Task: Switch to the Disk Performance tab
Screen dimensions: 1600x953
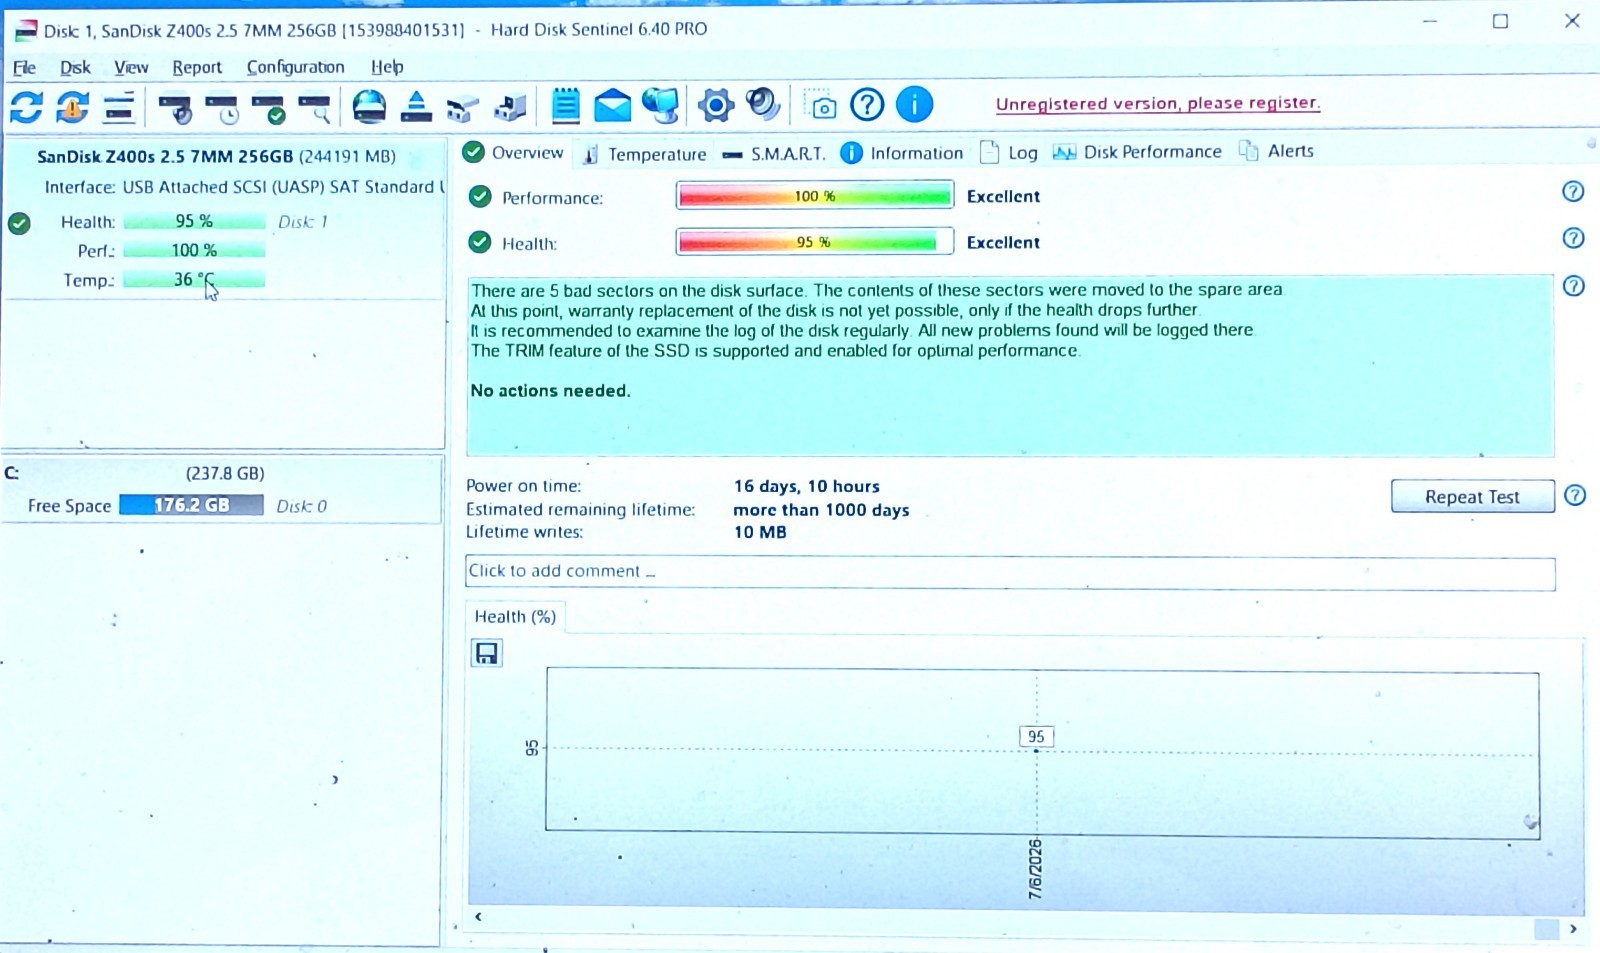Action: click(1137, 152)
